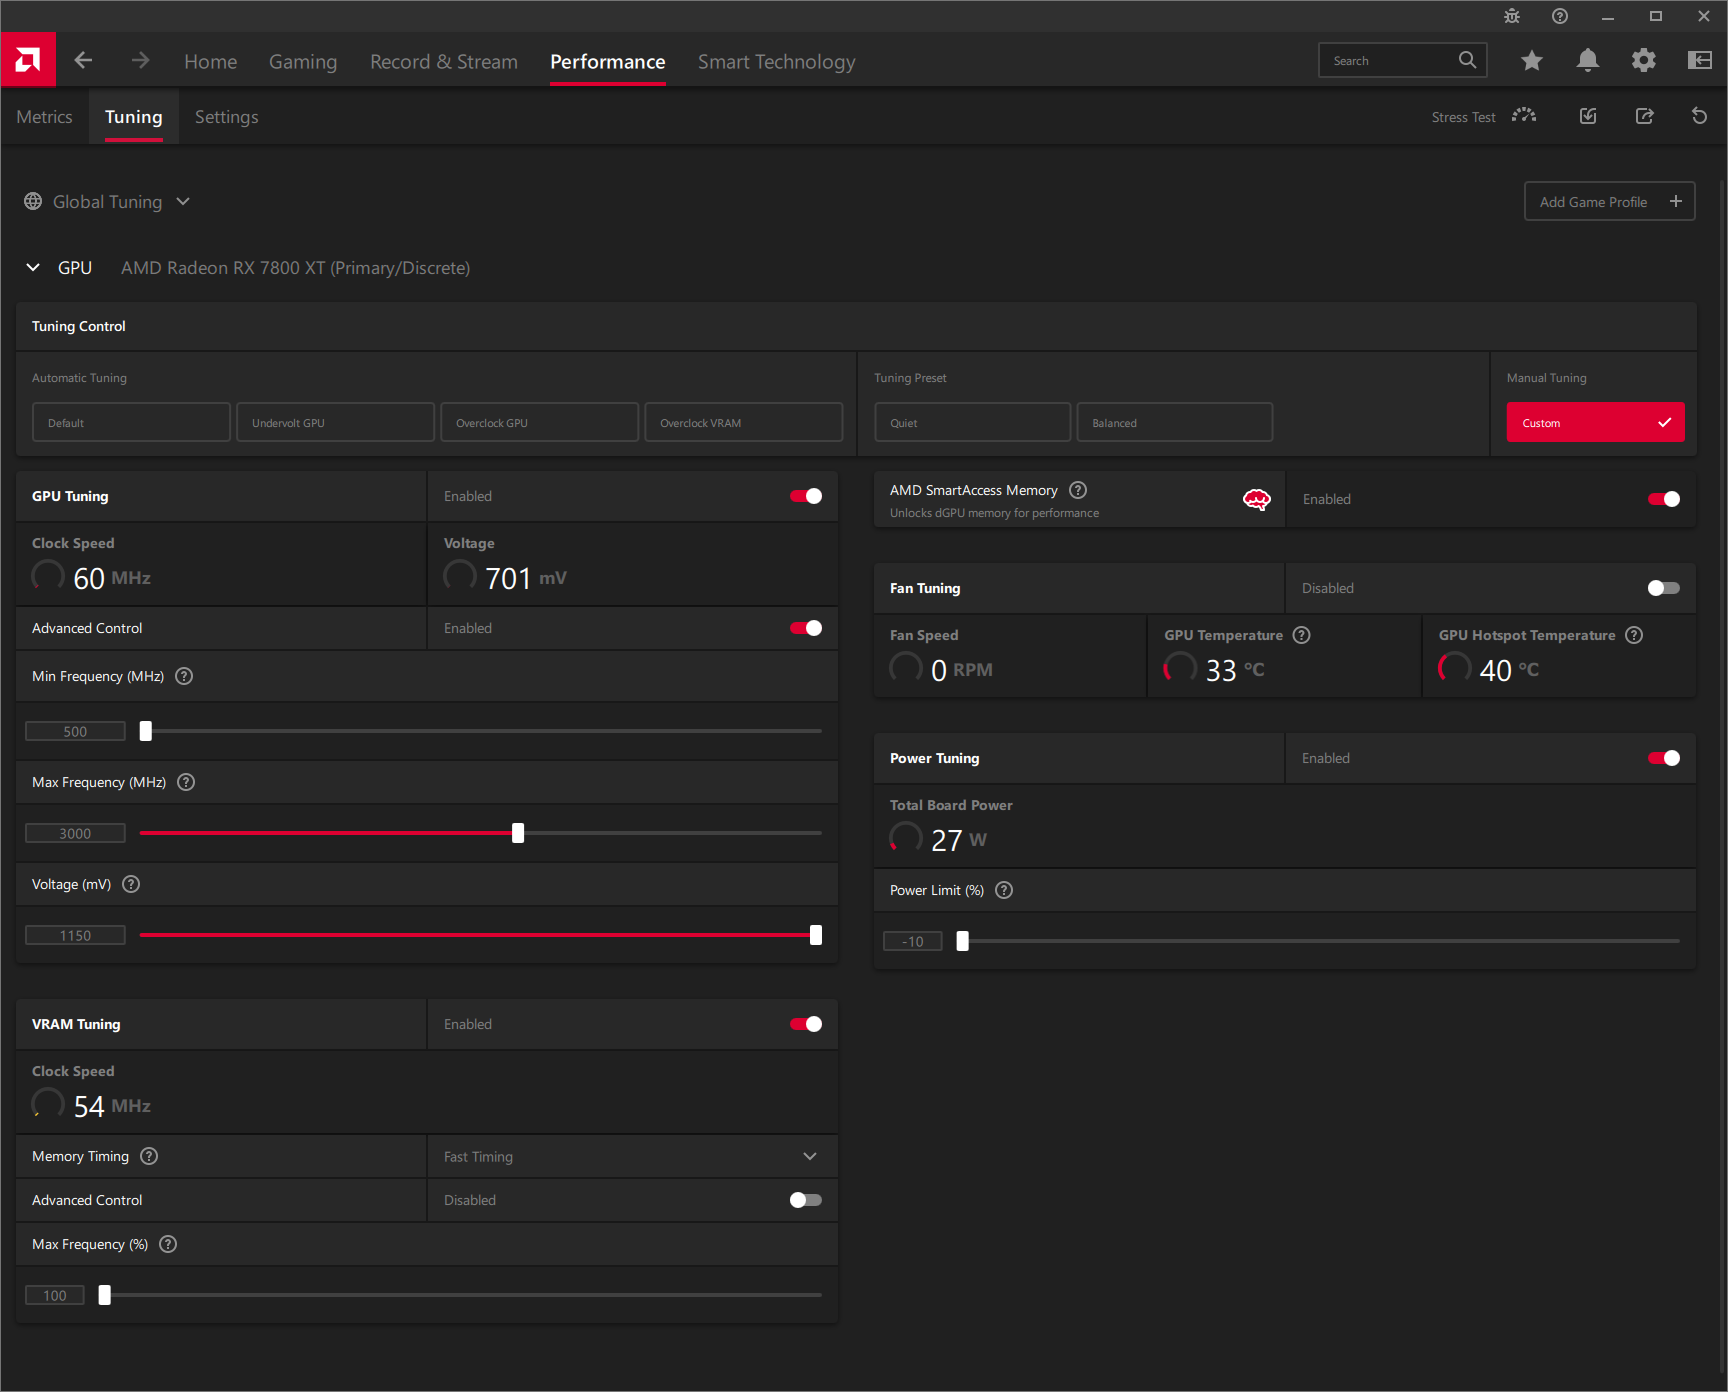Click the export profile icon
Viewport: 1728px width, 1392px height.
pos(1644,116)
